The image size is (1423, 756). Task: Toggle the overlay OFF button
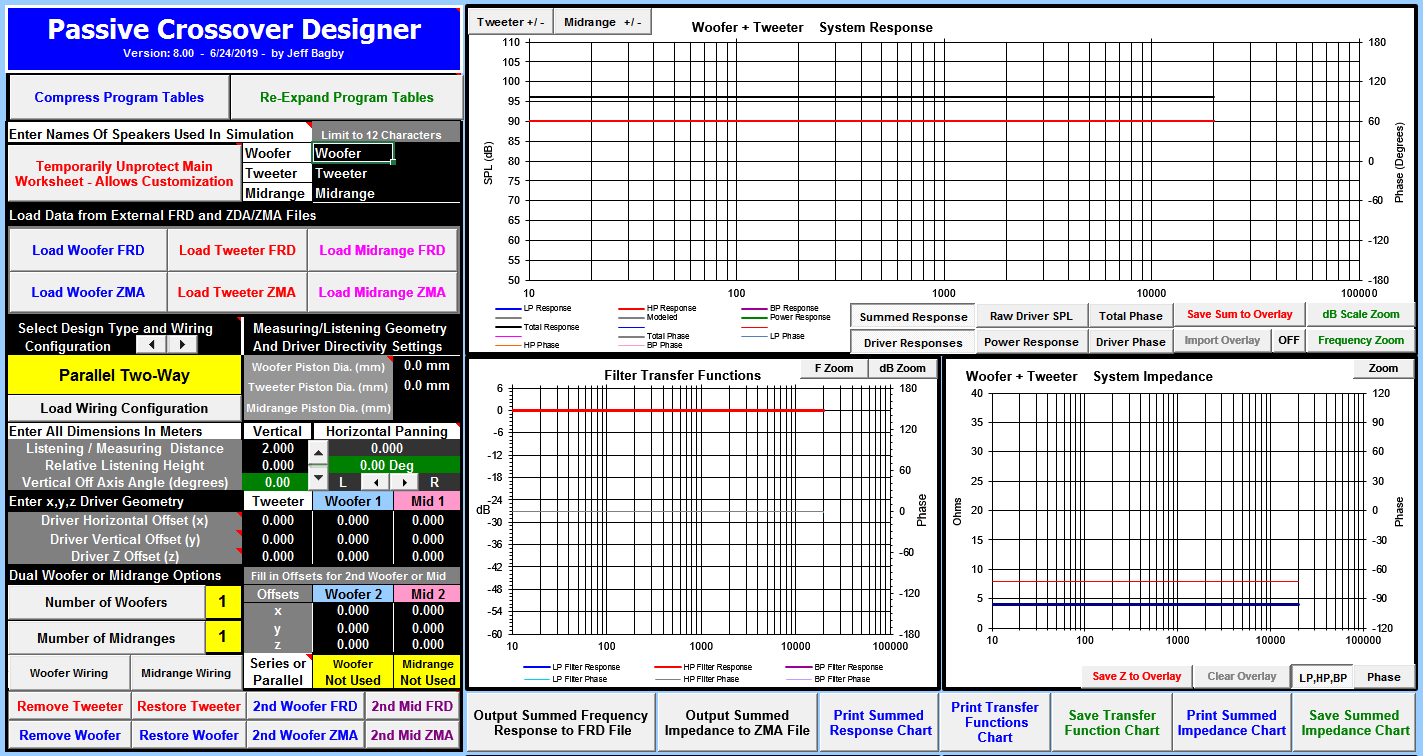tap(1287, 340)
